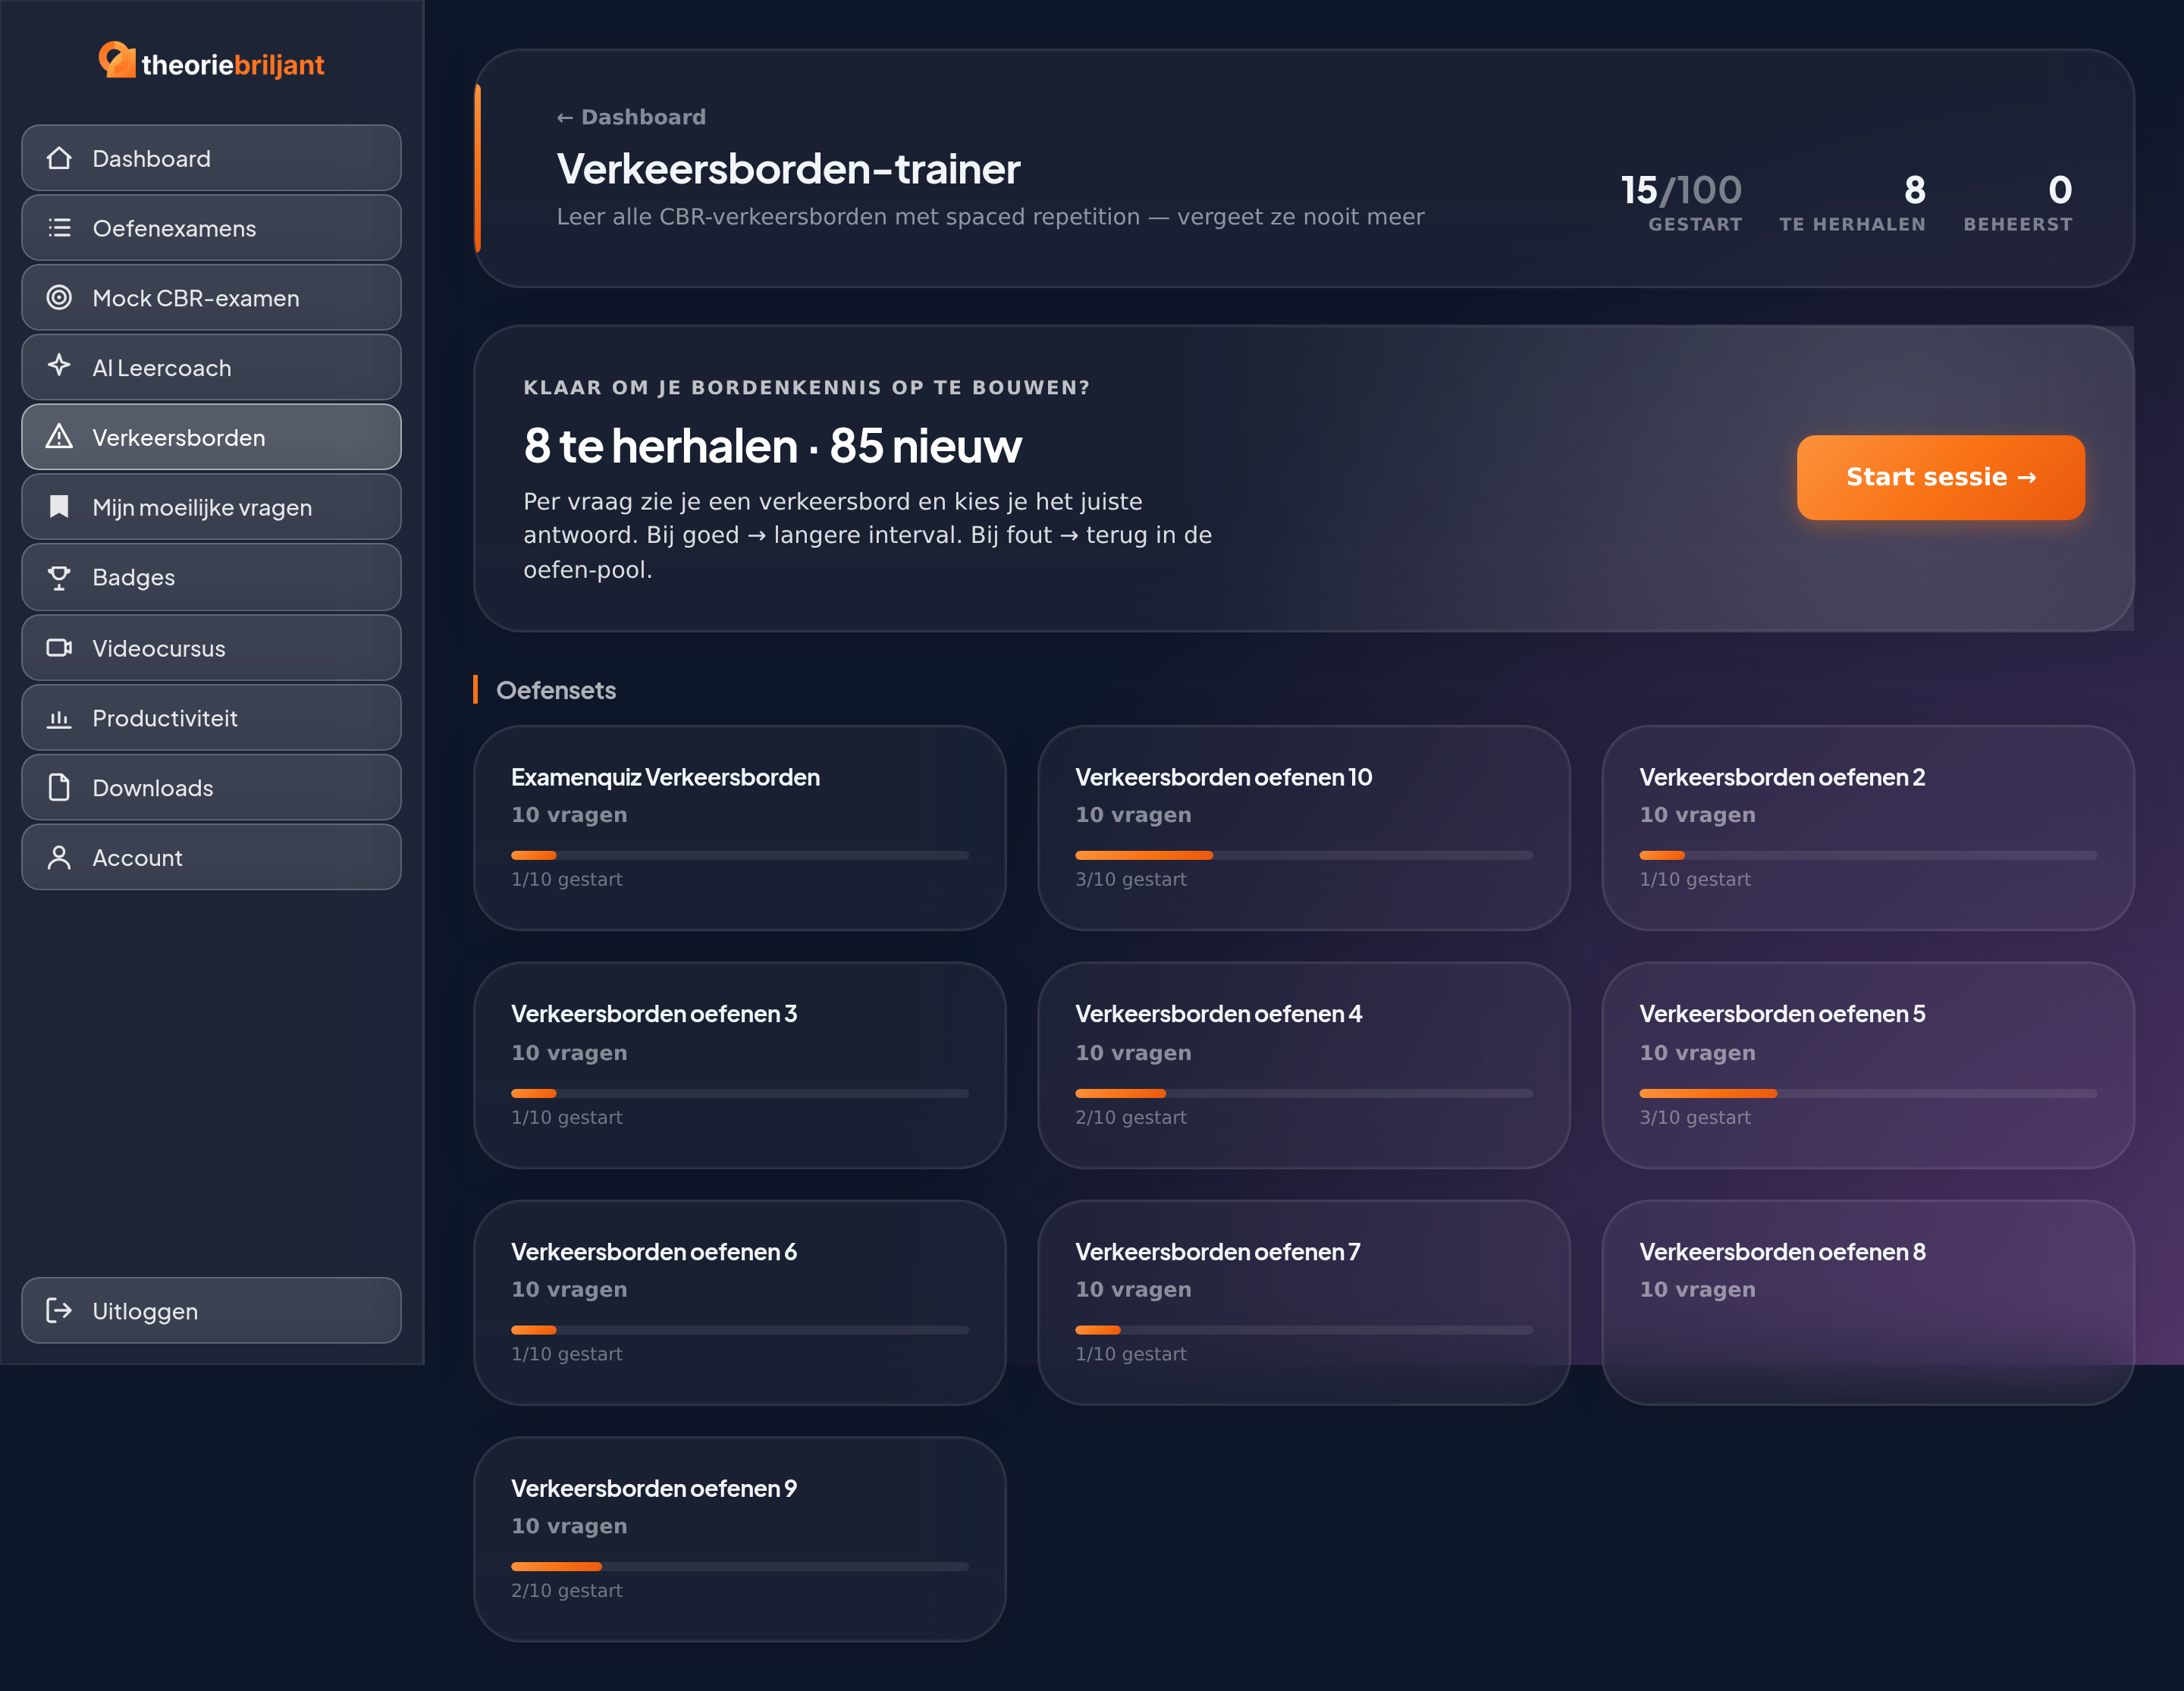Click the Videocursus camera icon
The image size is (2184, 1691).
59,648
